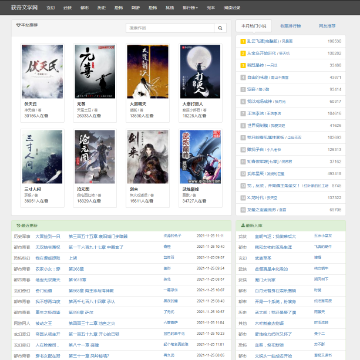Click the magnifier search button
The width and height of the screenshot is (360, 360).
click(220, 28)
